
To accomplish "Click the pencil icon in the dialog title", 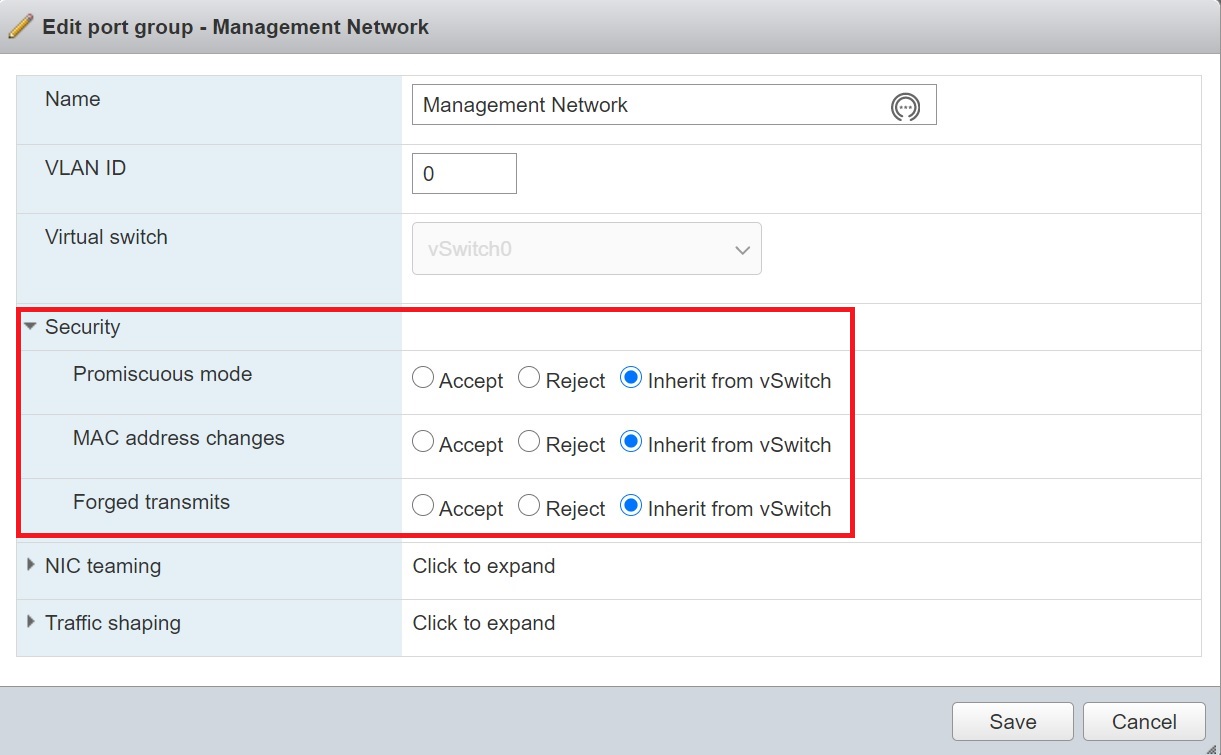I will 22,26.
